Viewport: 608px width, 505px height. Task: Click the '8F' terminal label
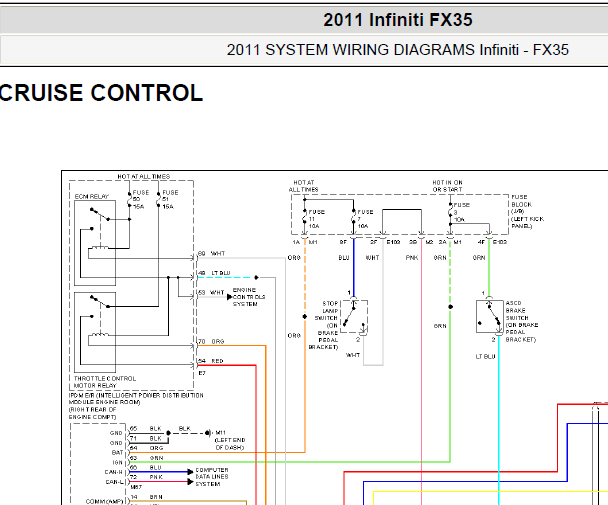[343, 242]
